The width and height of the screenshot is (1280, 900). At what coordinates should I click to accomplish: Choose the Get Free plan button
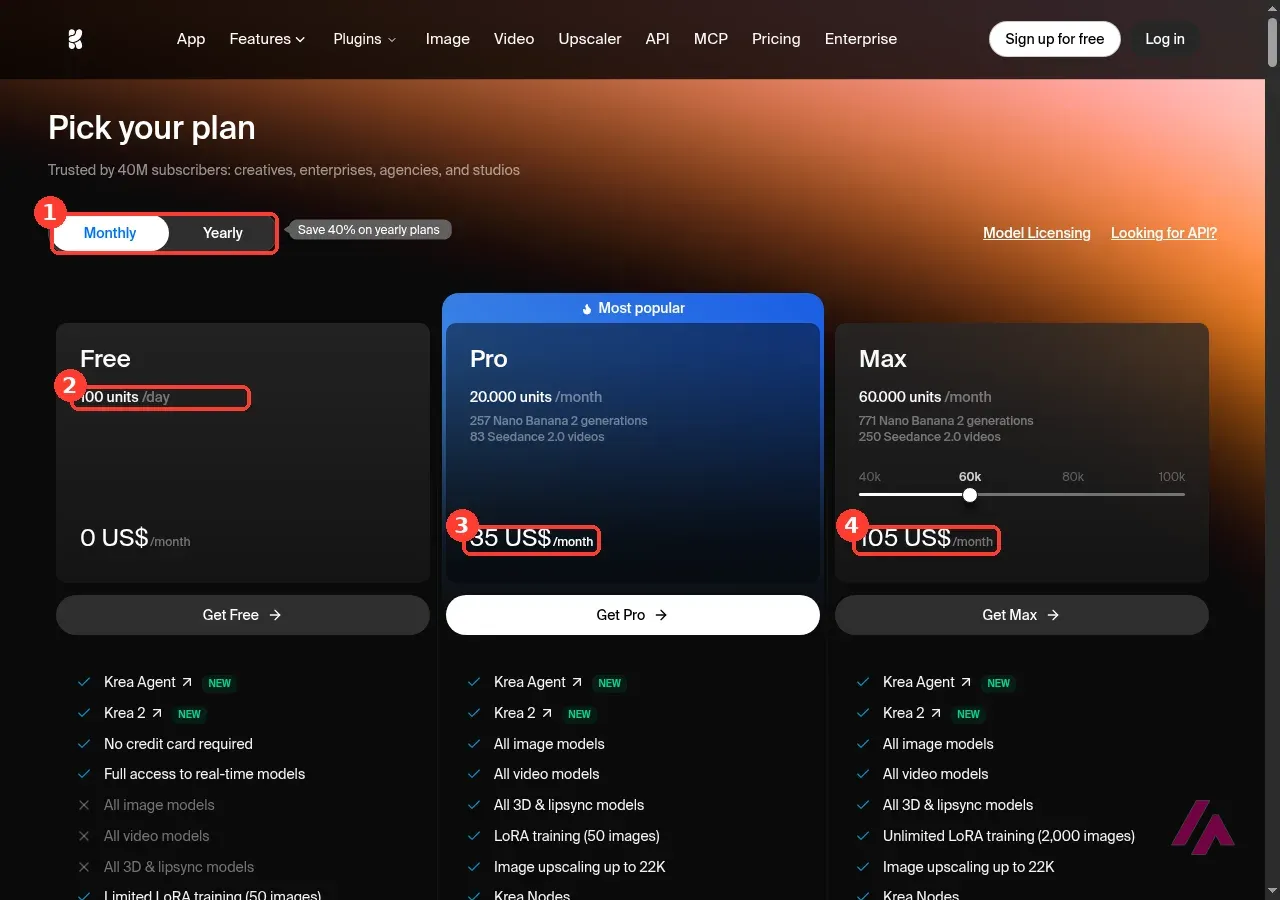coord(243,615)
